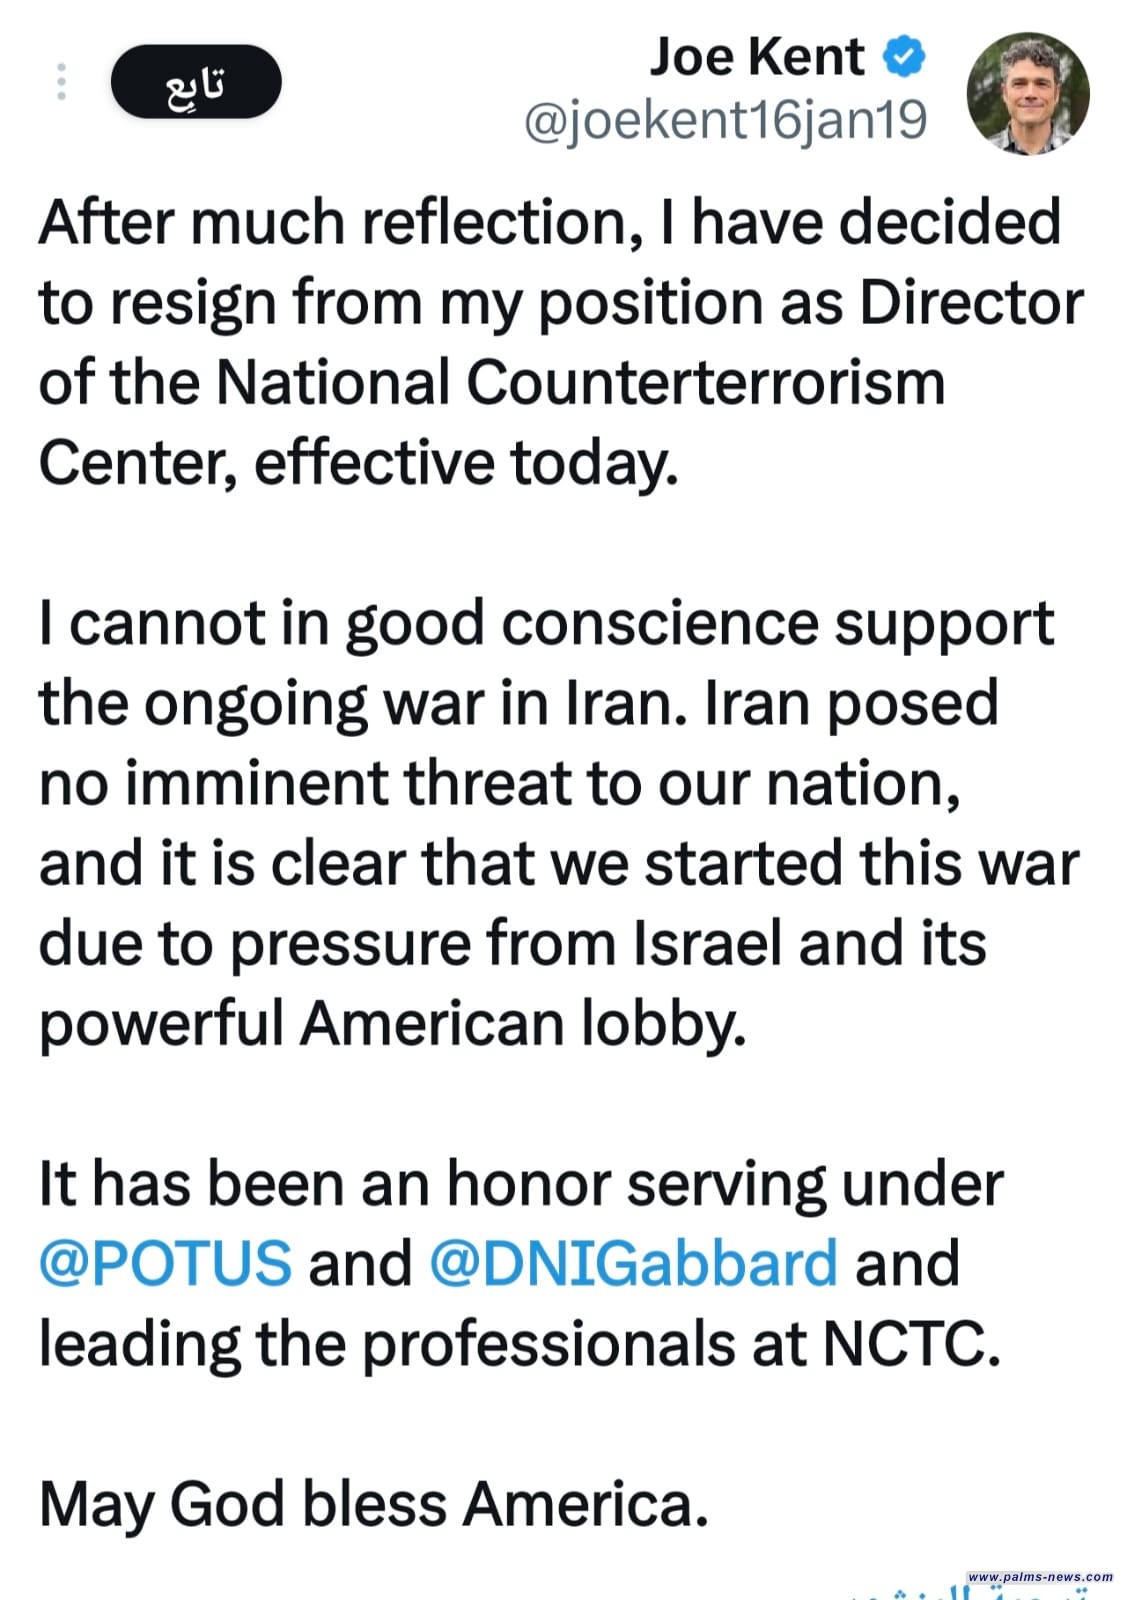Click the "I cannot in good conscience" line
The width and height of the screenshot is (1127, 1600).
pos(546,623)
